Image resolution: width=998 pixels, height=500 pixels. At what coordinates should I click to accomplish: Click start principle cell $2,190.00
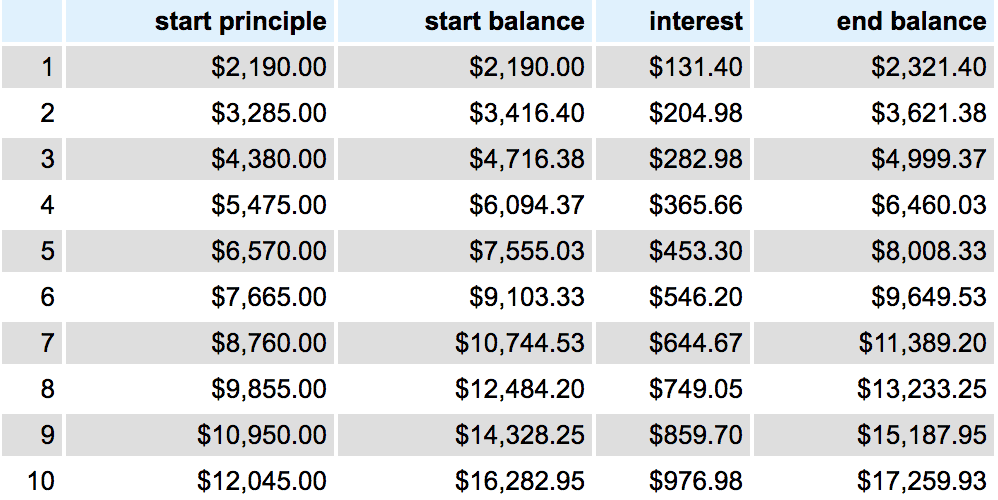pyautogui.click(x=269, y=67)
